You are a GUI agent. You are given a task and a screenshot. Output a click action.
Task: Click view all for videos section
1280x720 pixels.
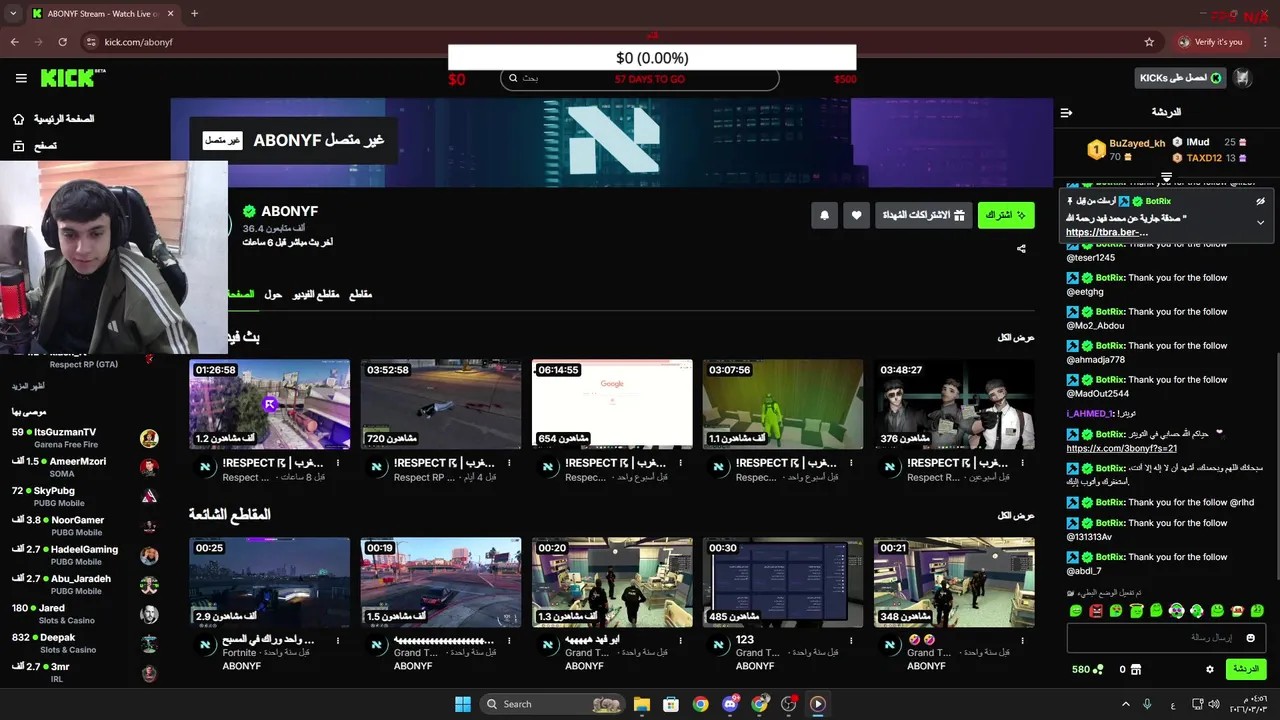tap(1016, 338)
